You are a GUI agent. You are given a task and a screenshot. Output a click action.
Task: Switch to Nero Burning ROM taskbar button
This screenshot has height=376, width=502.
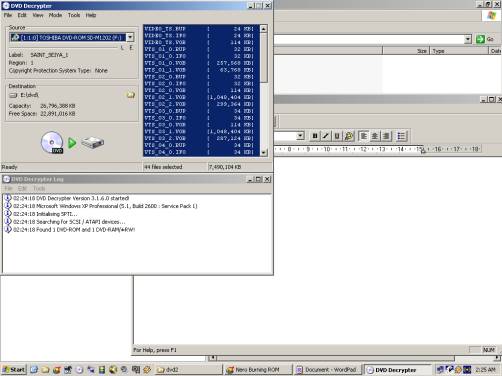point(258,370)
